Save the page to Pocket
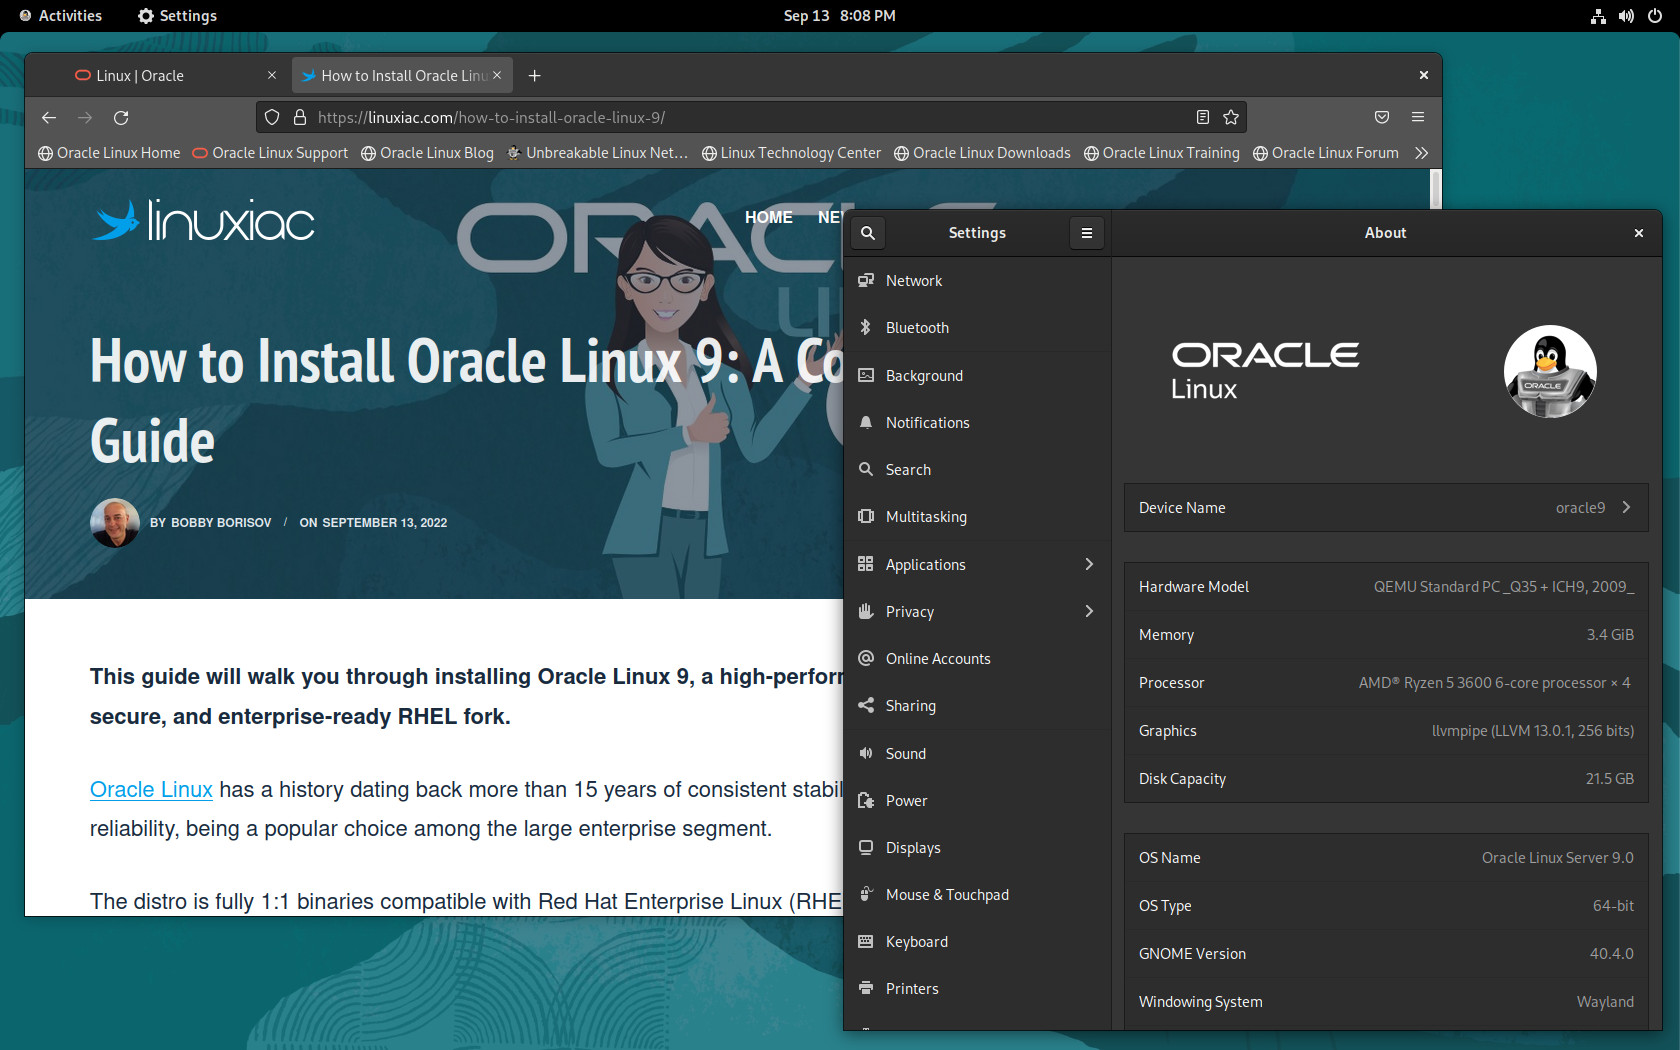 pyautogui.click(x=1381, y=117)
